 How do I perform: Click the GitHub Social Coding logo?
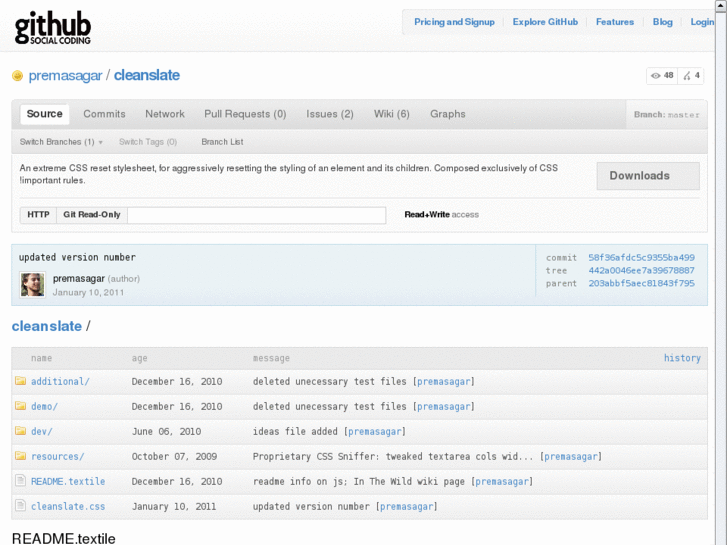point(53,27)
